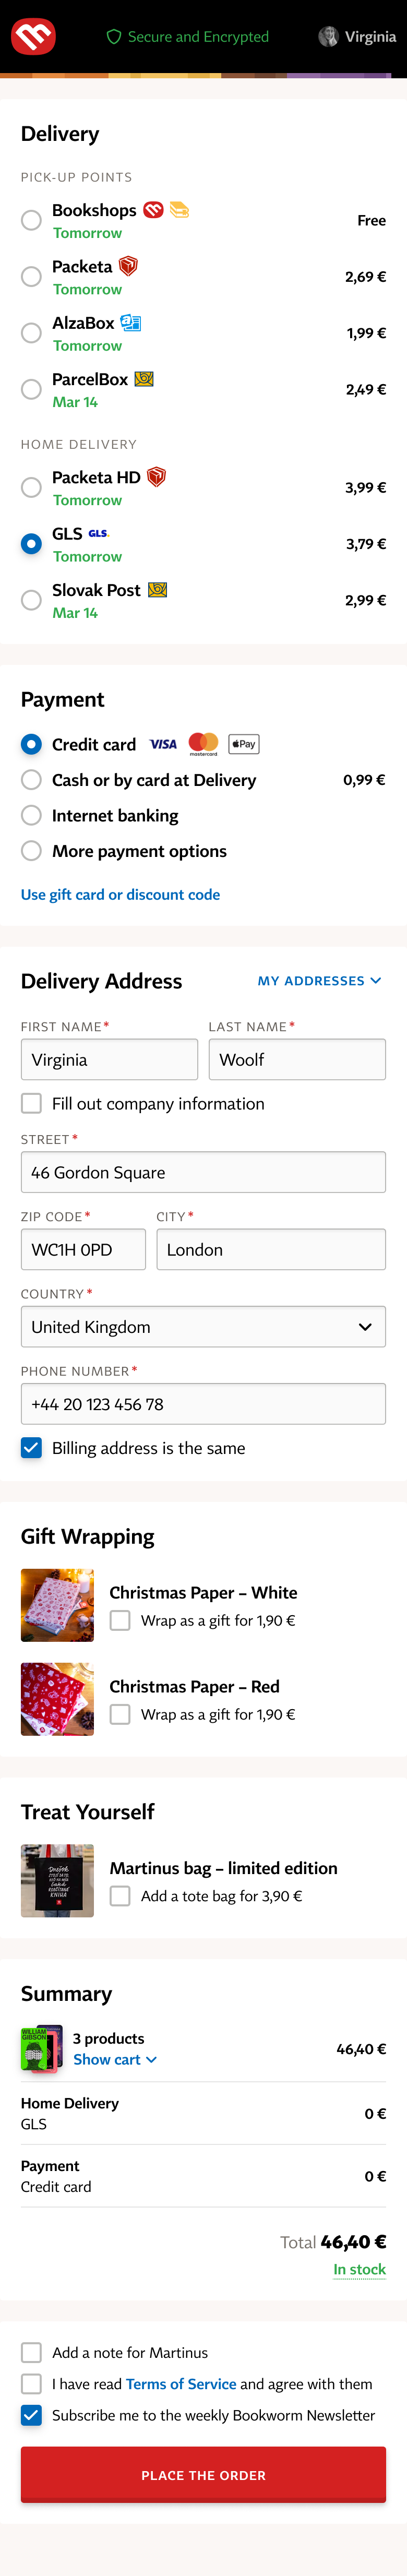
Task: Expand Show cart in summary
Action: pos(115,2059)
